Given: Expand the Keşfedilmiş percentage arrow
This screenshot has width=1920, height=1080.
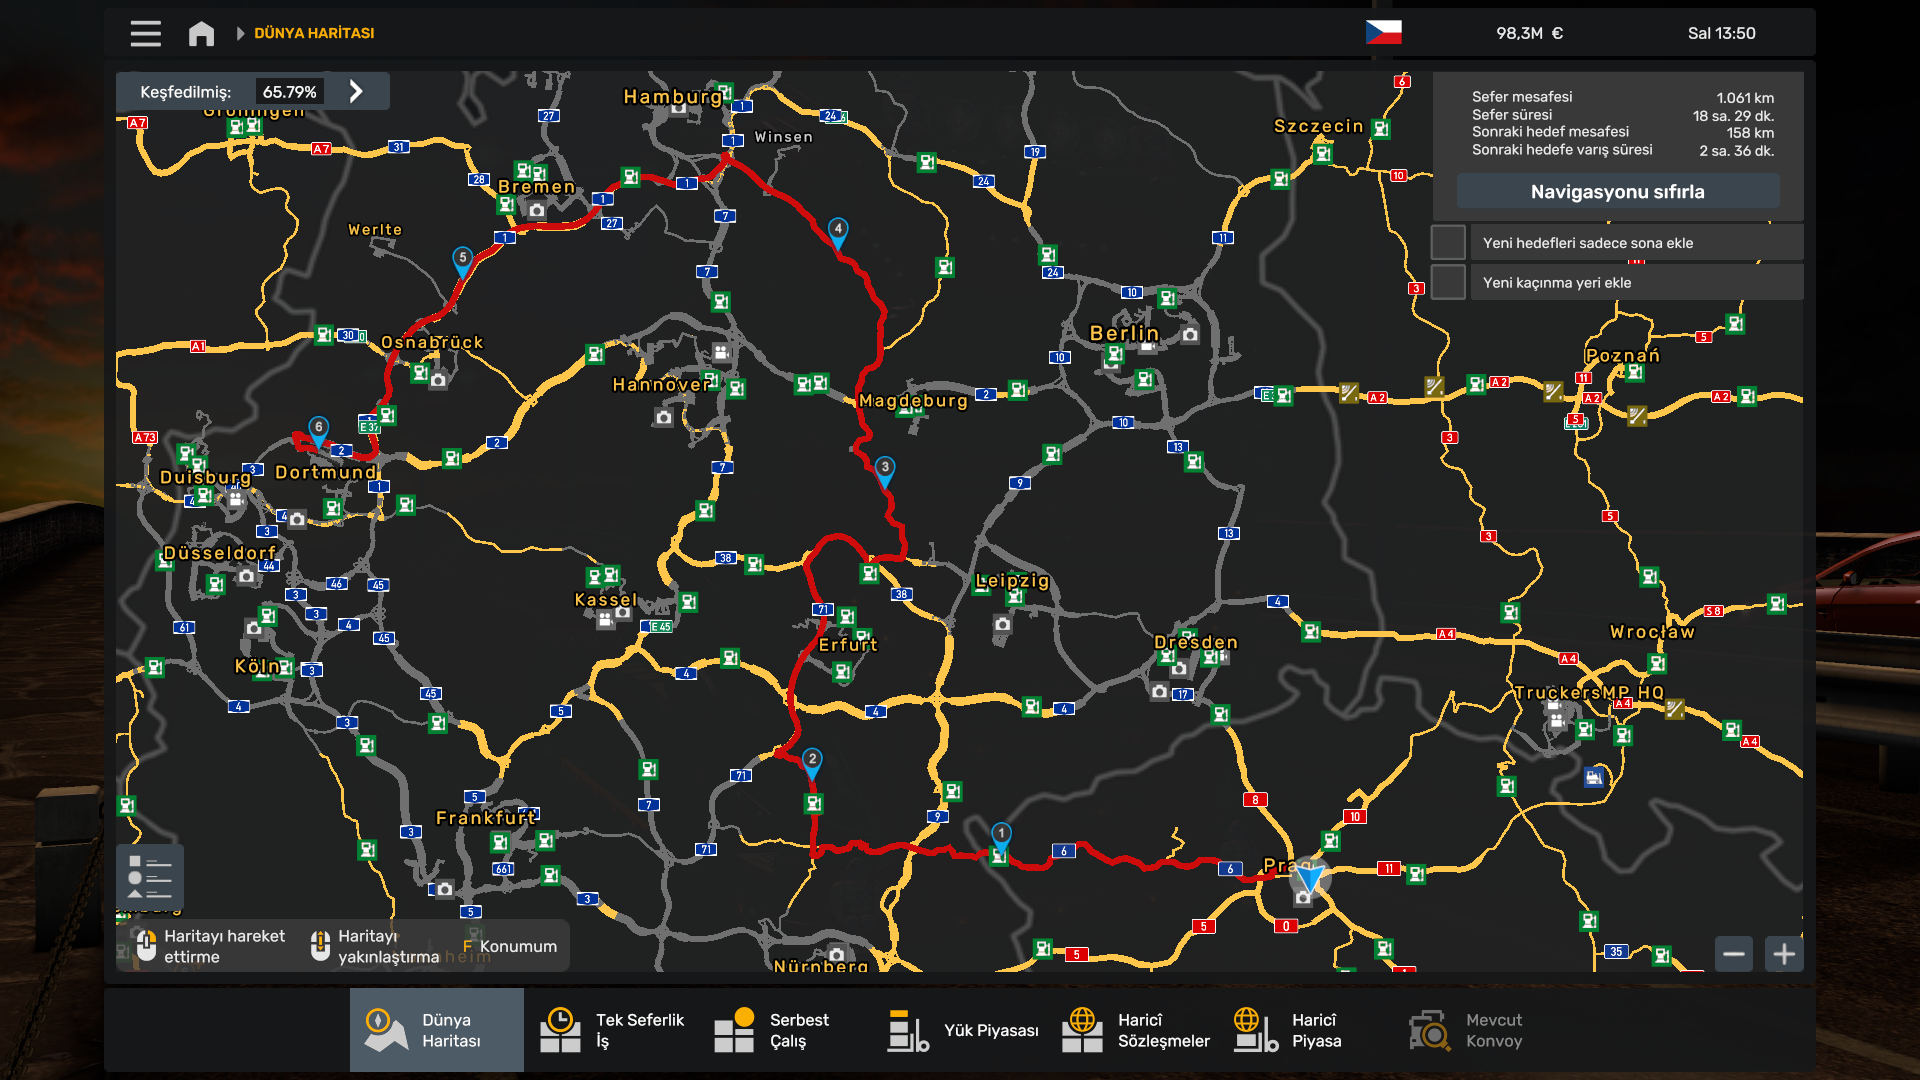Looking at the screenshot, I should pos(356,92).
